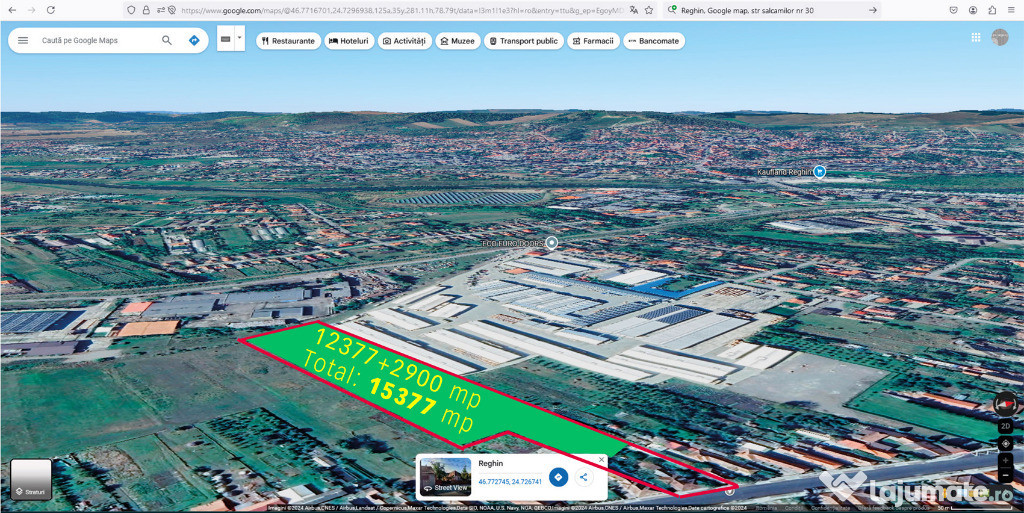Switch map to 2D view

pos(1005,426)
